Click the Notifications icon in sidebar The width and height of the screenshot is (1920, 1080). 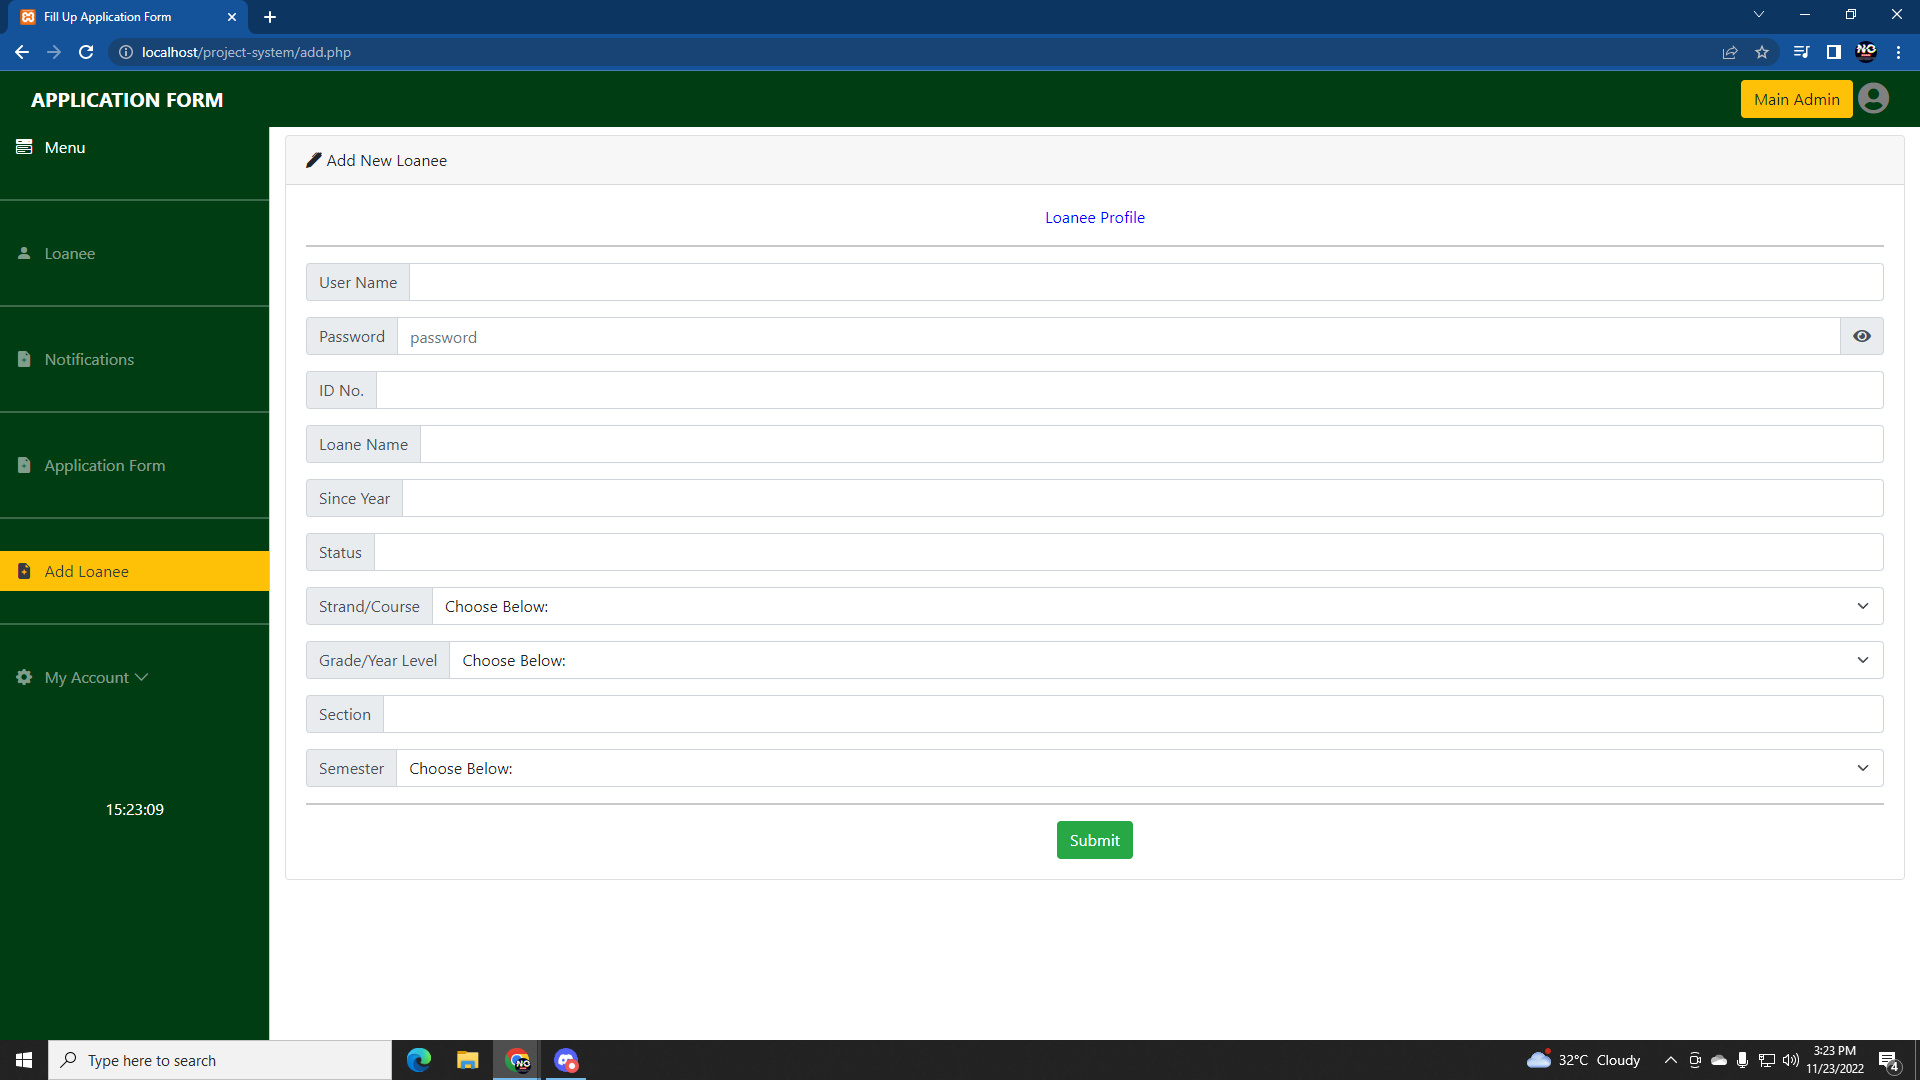click(24, 359)
